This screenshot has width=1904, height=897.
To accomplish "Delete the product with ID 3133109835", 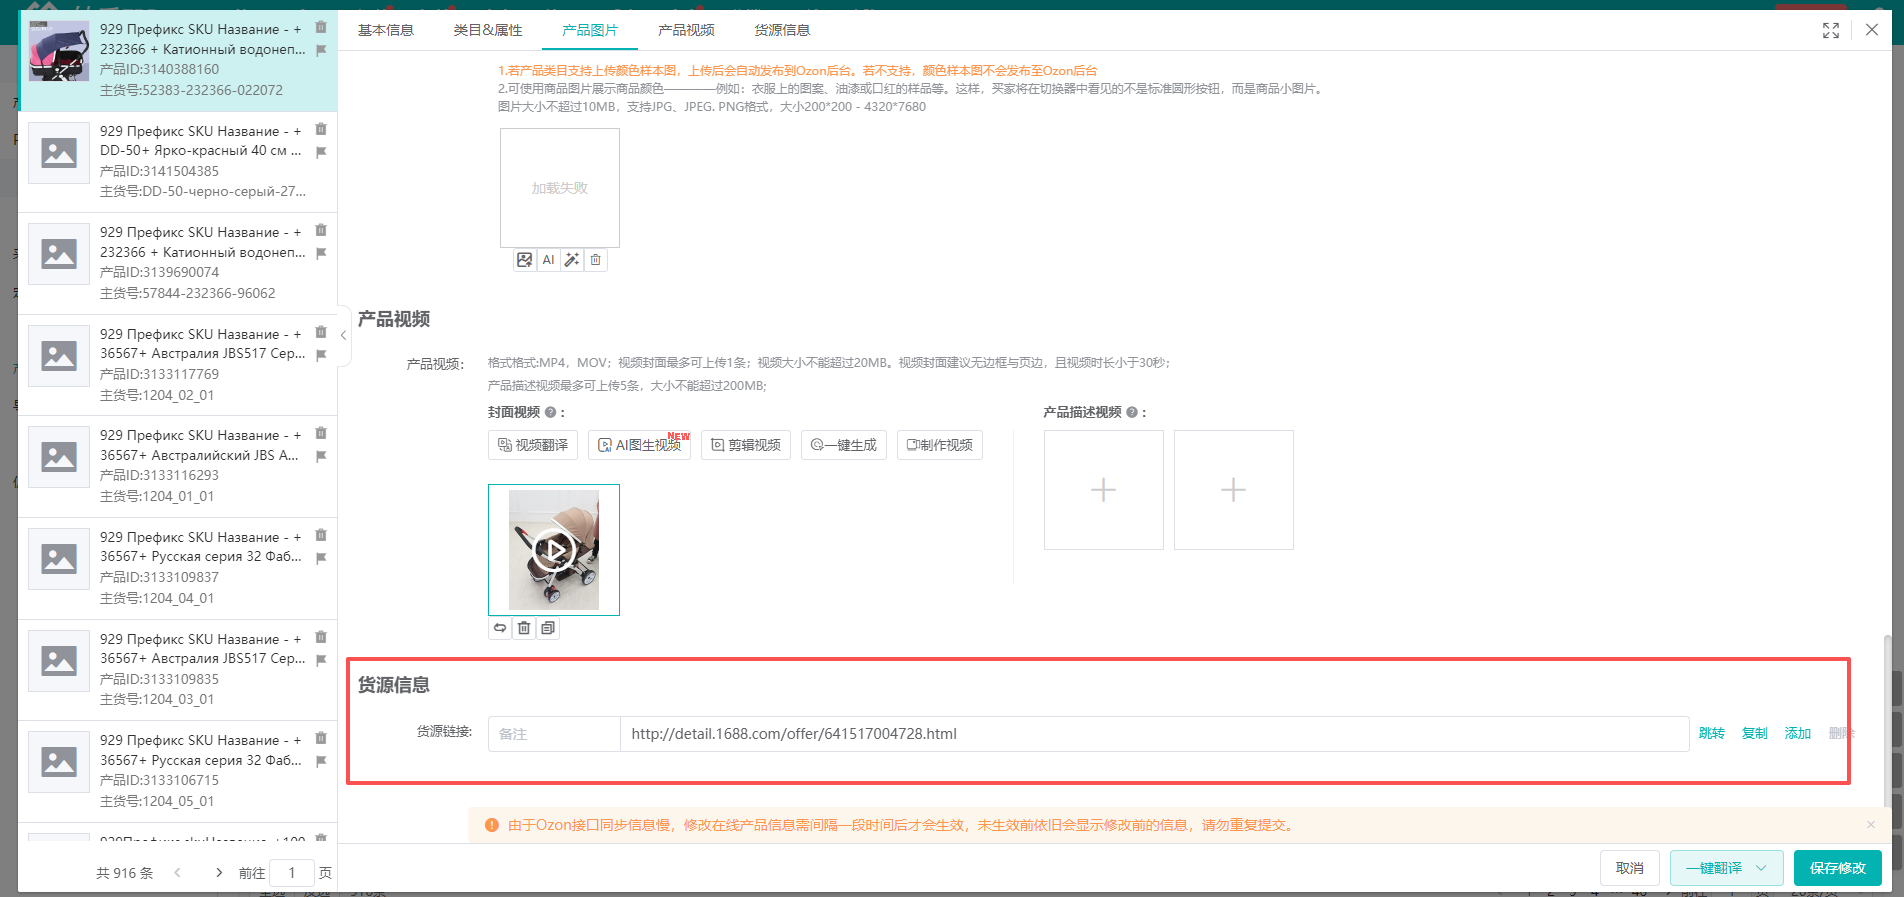I will tap(321, 637).
